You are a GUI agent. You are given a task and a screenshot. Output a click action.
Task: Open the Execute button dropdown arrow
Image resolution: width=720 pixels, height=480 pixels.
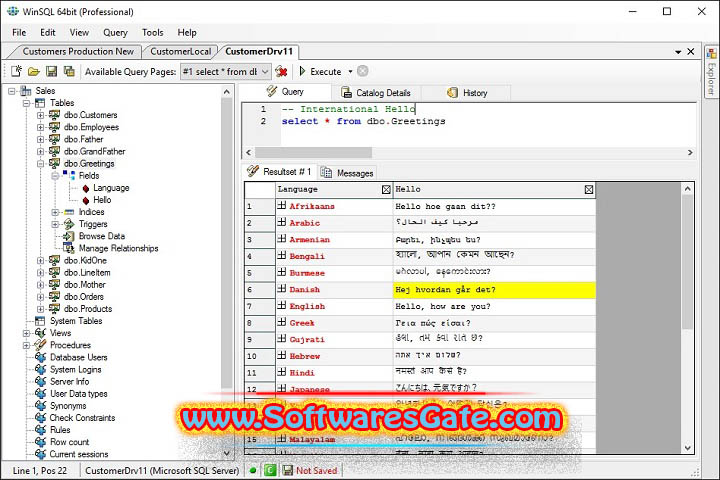(350, 72)
